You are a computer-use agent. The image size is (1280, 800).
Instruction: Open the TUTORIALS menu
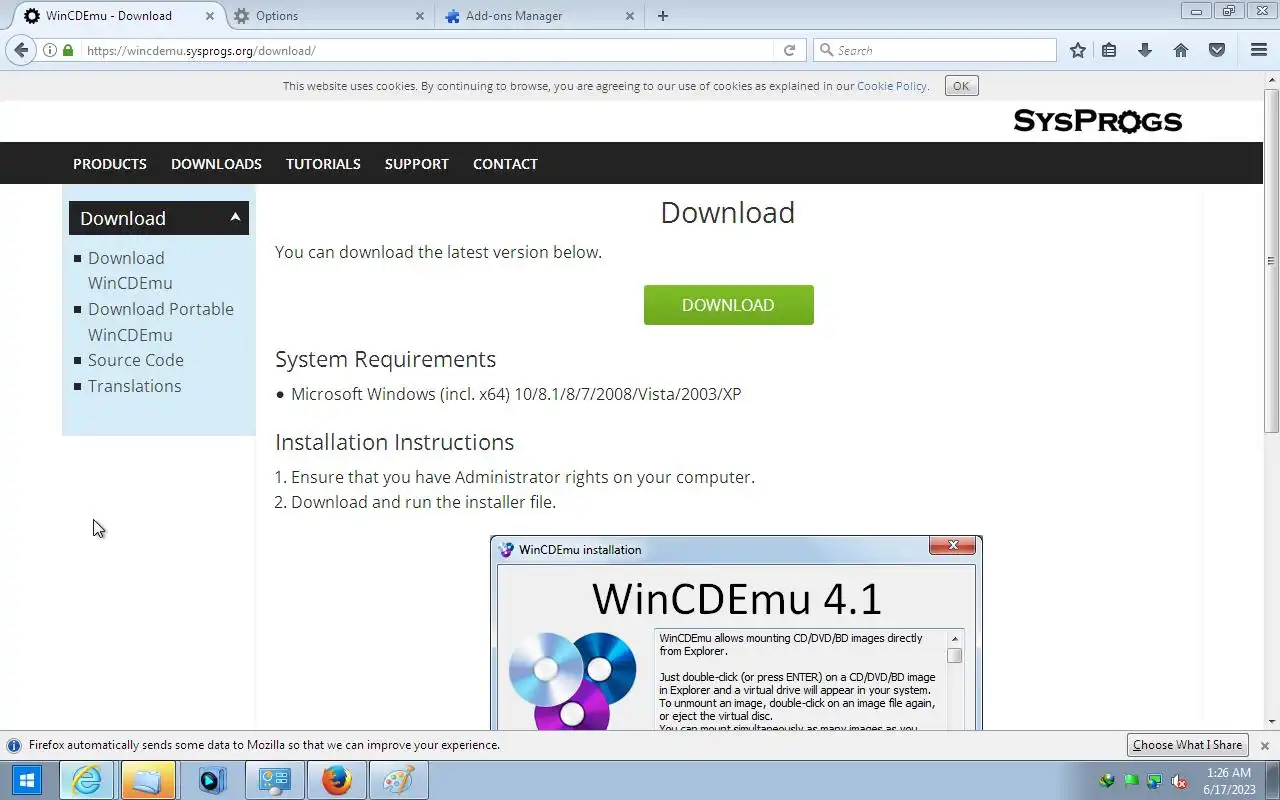(323, 164)
